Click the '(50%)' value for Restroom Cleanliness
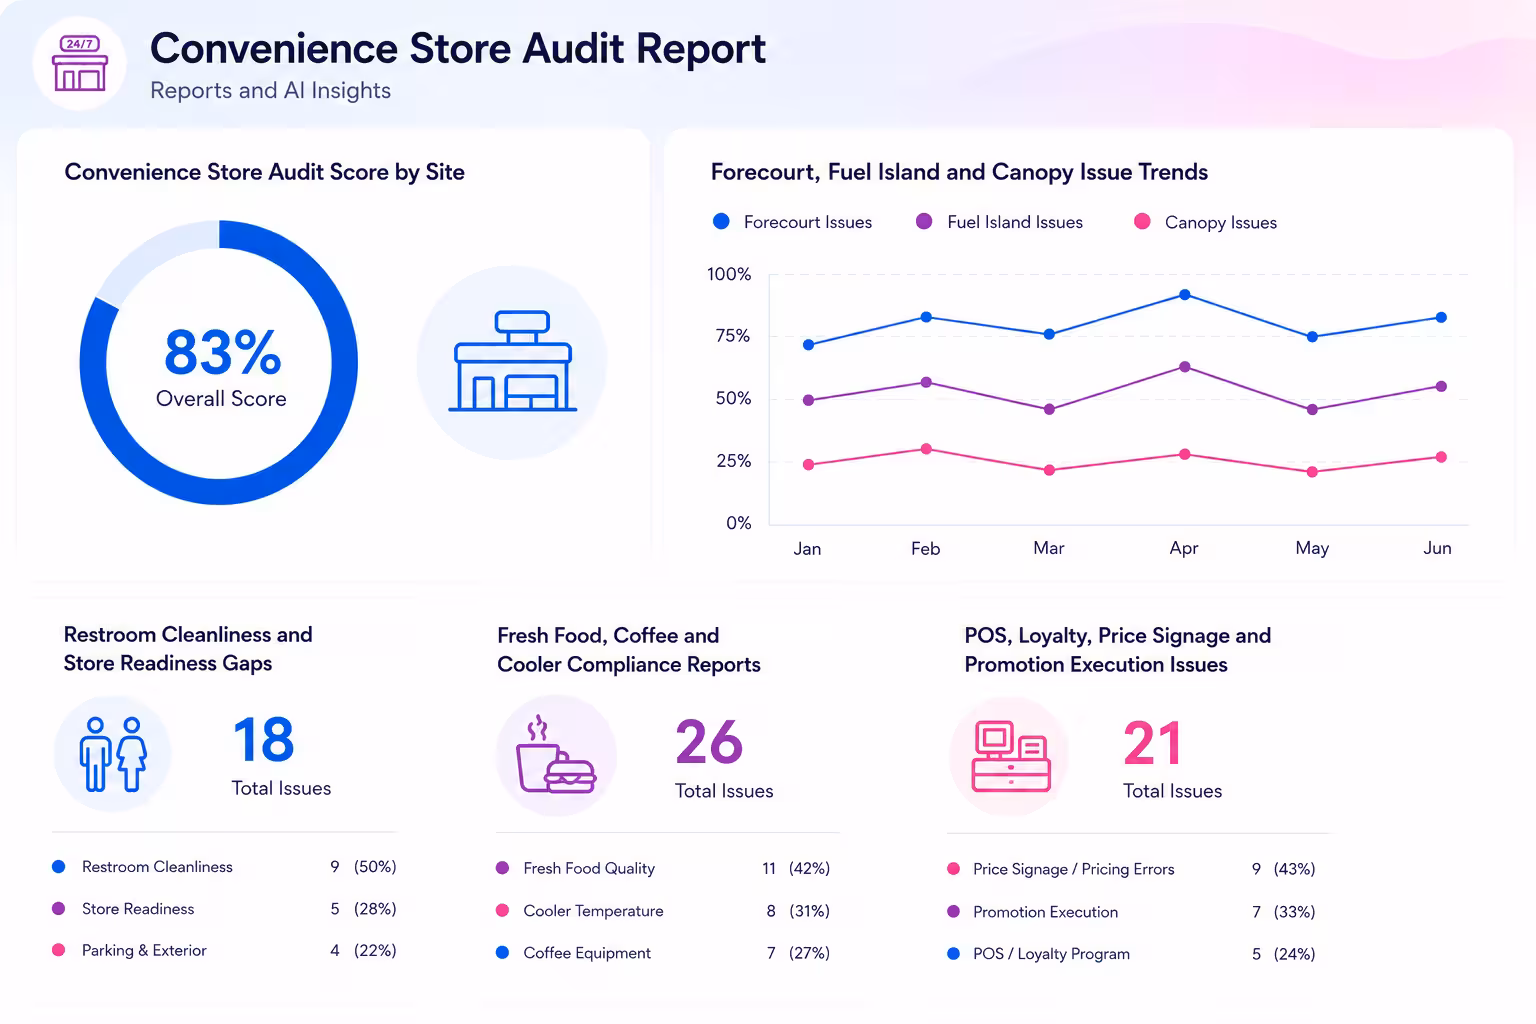This screenshot has height=1024, width=1536. (375, 867)
